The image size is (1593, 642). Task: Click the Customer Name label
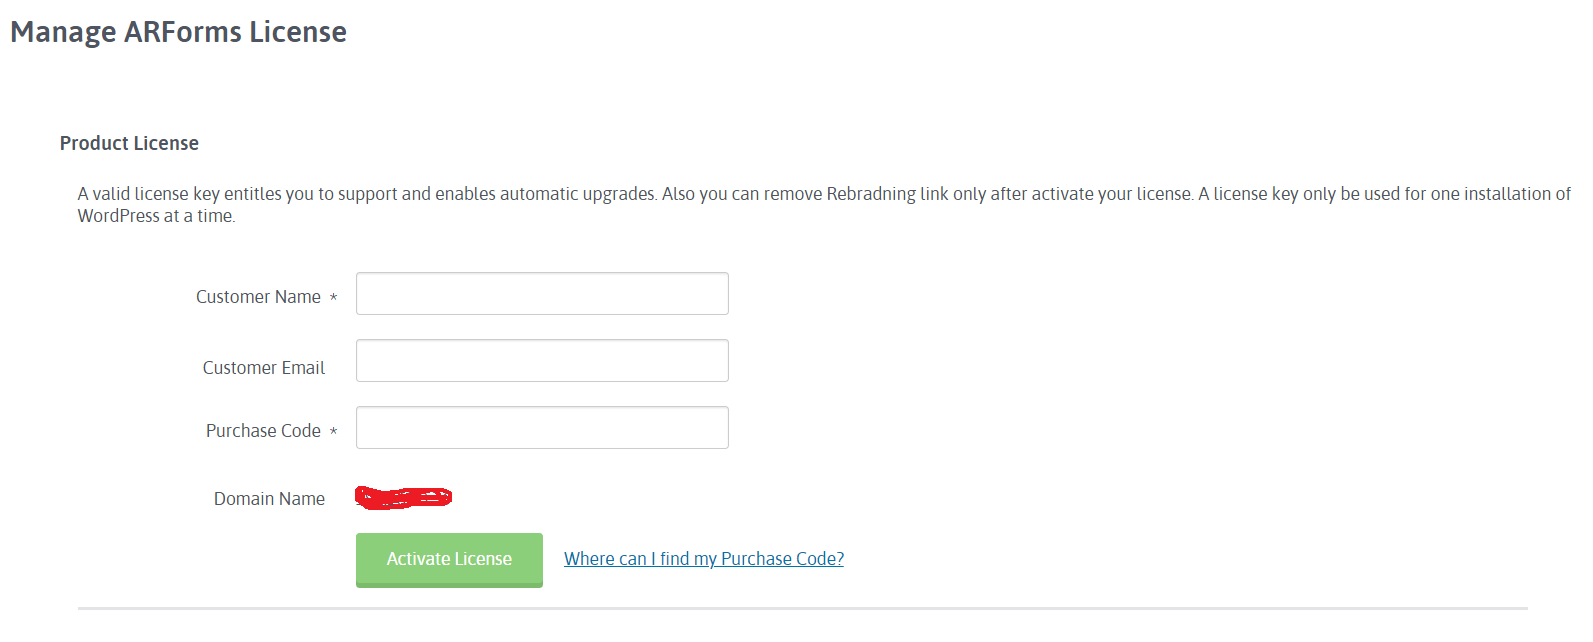click(258, 297)
